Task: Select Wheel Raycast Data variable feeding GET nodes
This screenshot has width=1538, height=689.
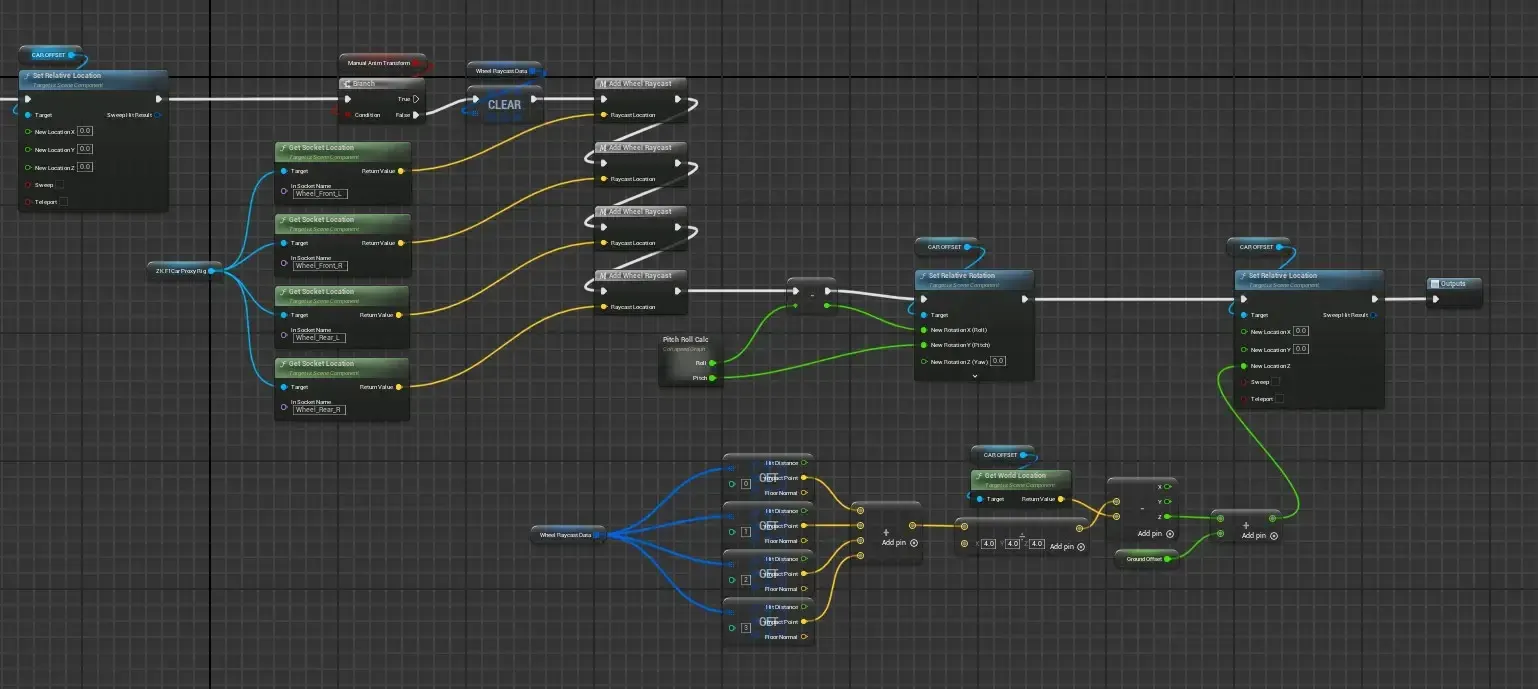Action: click(x=568, y=536)
